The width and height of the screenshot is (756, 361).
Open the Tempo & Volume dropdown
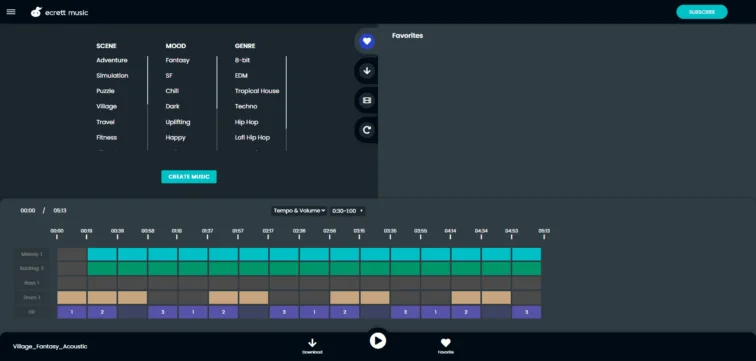299,211
